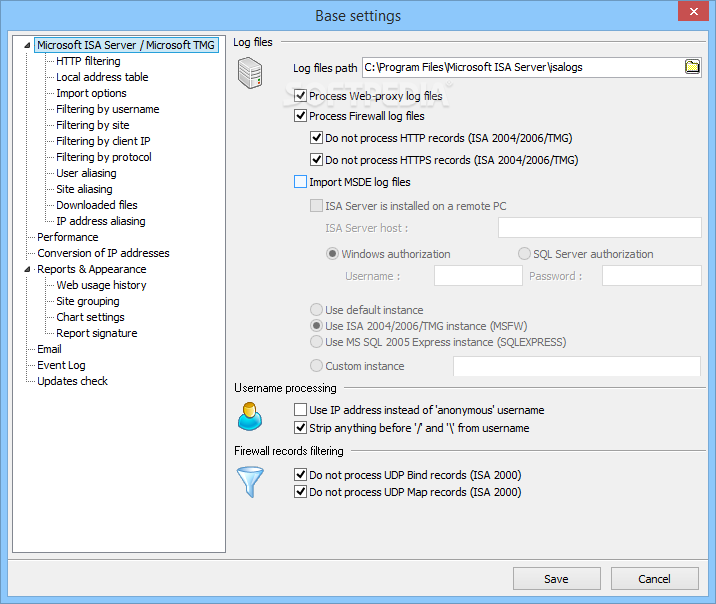Screen dimensions: 716x604
Task: Select Reports & Appearance tree item
Action: [x=92, y=269]
